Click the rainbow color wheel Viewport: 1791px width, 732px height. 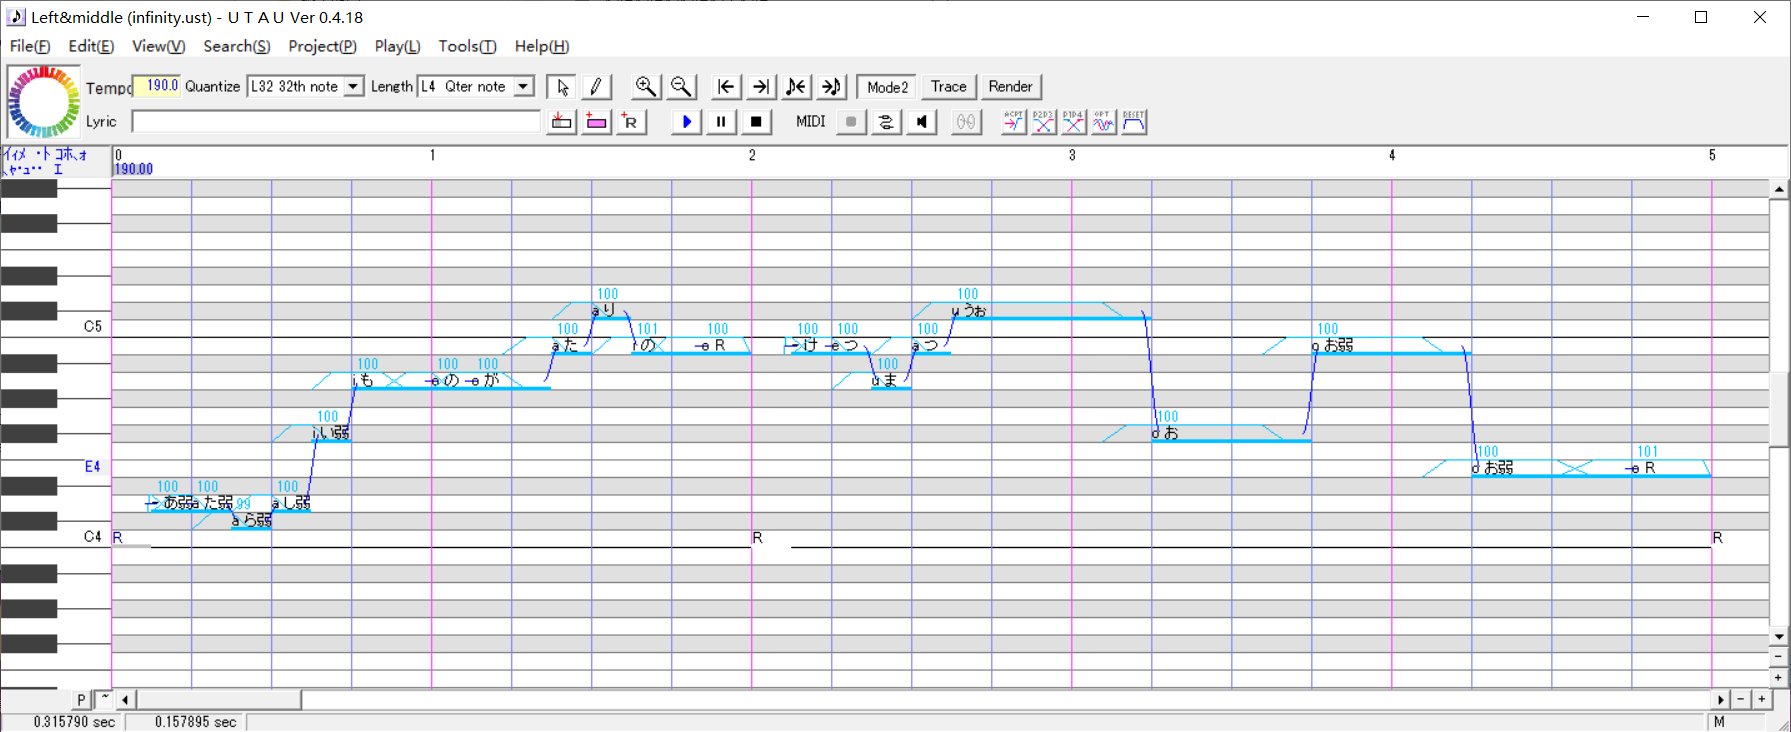click(43, 102)
